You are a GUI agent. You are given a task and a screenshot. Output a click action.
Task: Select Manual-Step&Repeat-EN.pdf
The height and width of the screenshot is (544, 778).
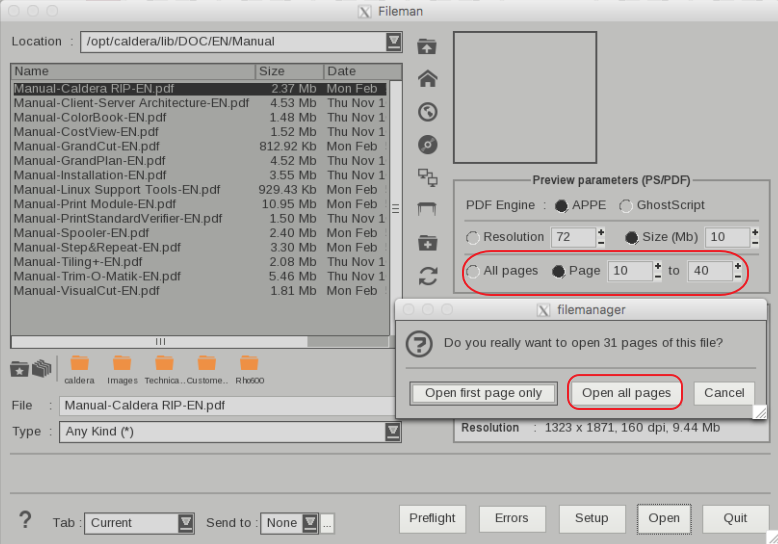pyautogui.click(x=199, y=247)
